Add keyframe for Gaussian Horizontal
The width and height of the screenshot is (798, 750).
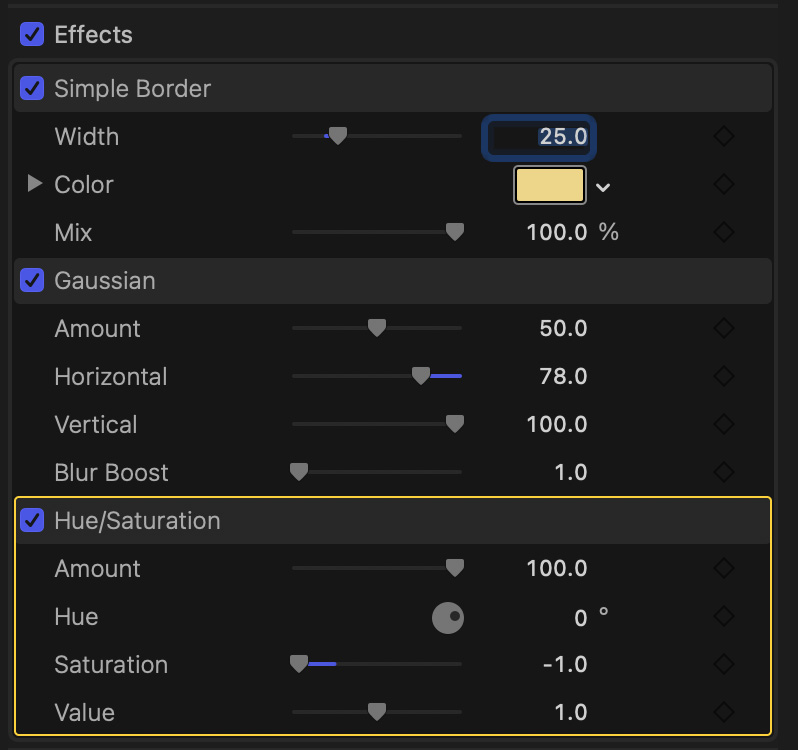click(x=724, y=377)
